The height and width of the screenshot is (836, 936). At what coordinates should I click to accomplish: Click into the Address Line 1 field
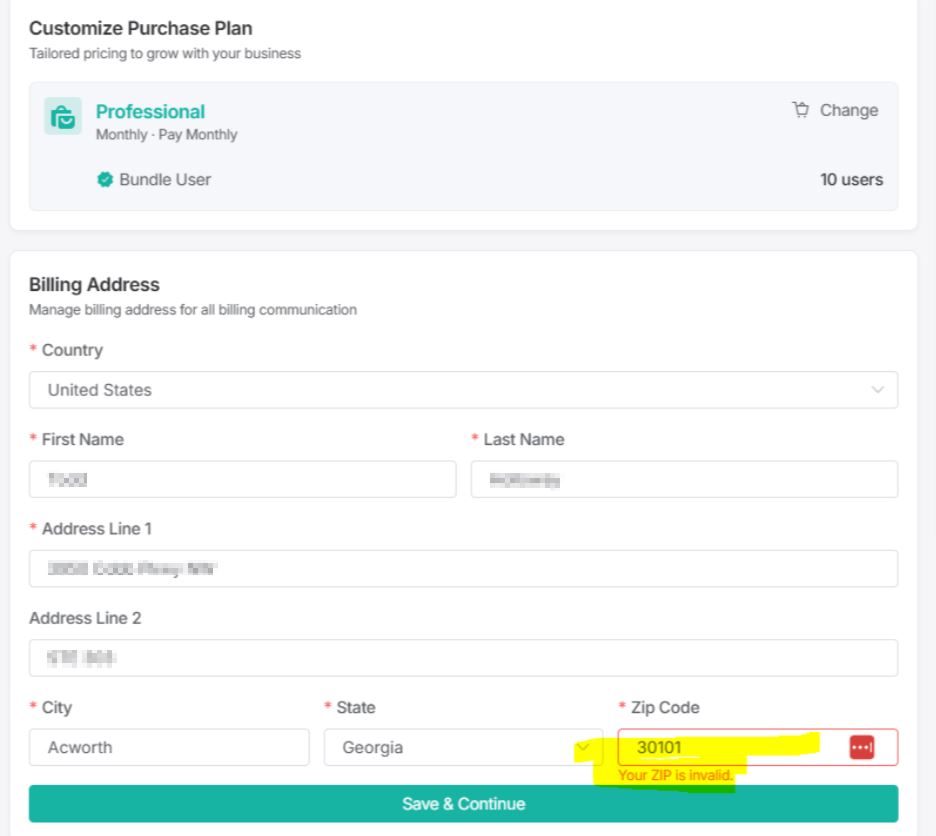(463, 568)
